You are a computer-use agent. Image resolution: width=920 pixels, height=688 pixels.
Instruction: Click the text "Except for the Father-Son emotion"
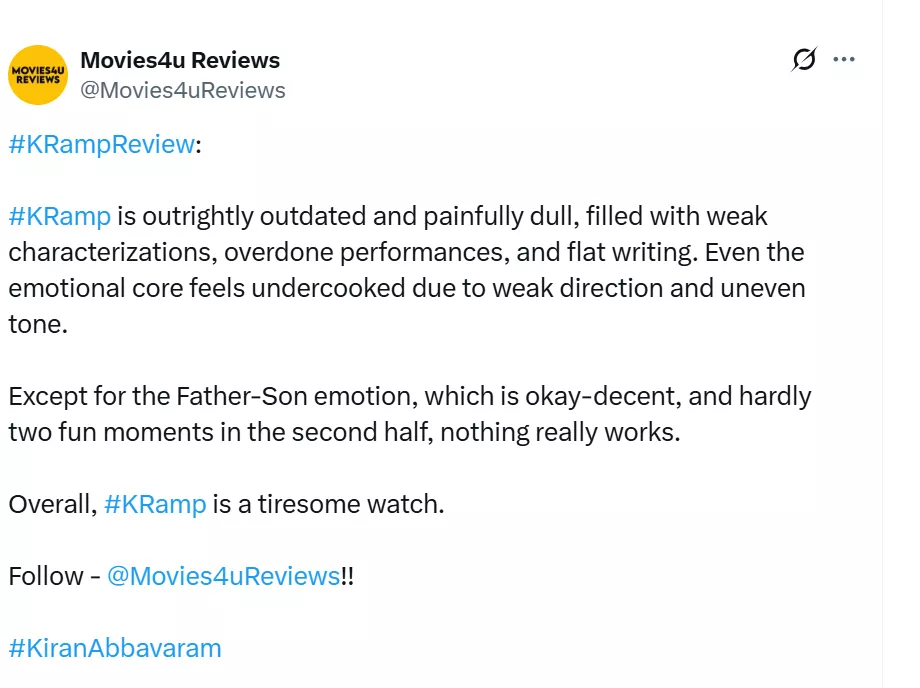[212, 396]
